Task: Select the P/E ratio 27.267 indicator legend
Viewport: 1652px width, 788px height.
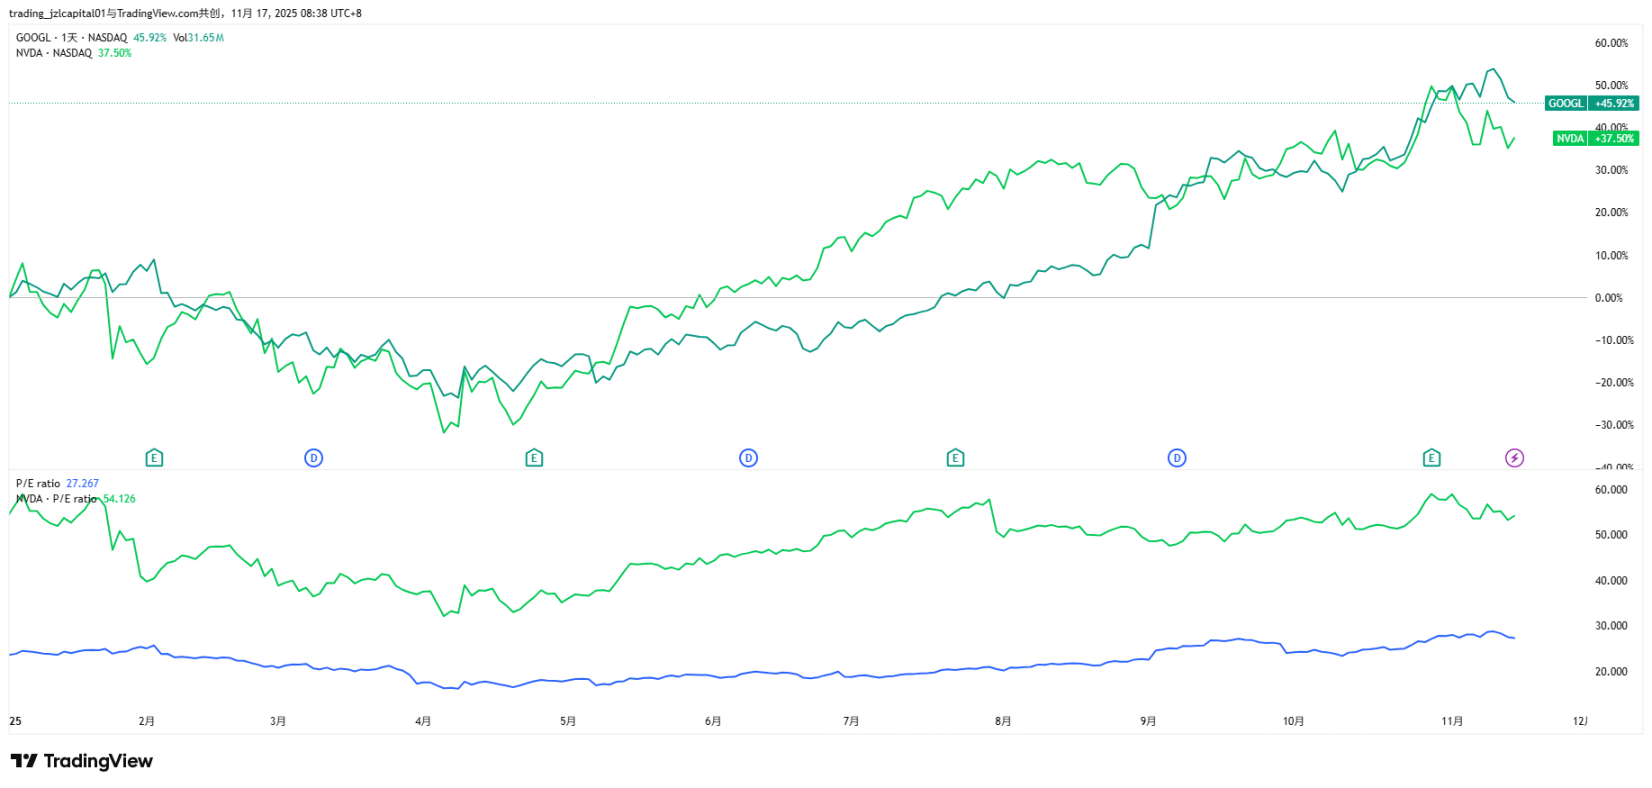Action: [57, 483]
